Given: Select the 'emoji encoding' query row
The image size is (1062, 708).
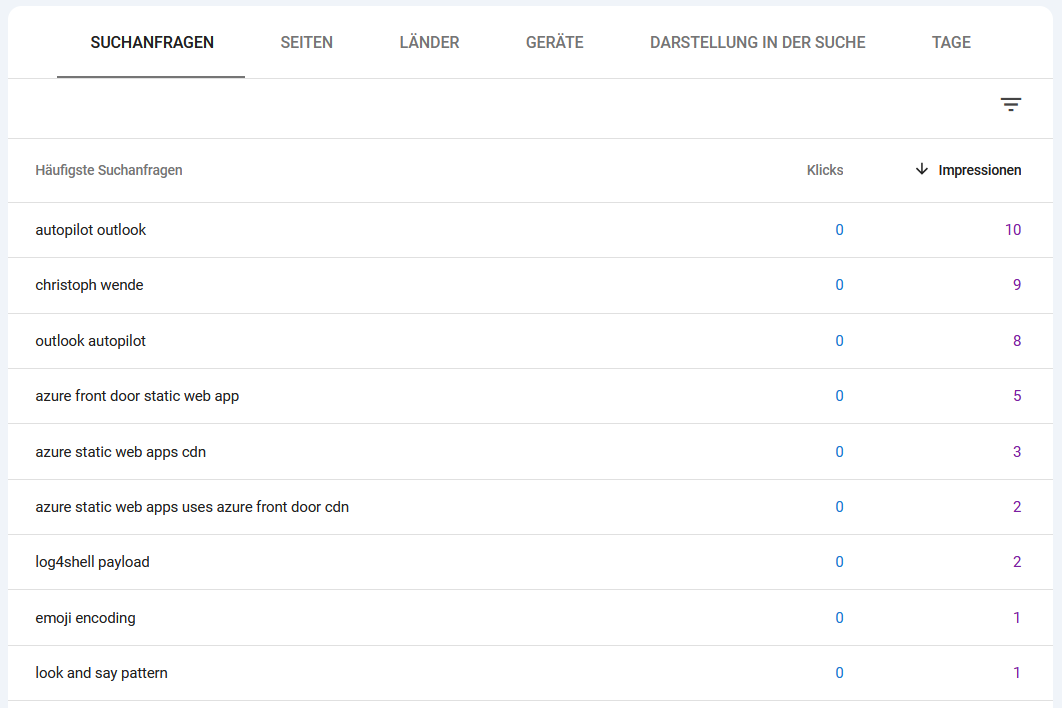Looking at the screenshot, I should [x=85, y=617].
